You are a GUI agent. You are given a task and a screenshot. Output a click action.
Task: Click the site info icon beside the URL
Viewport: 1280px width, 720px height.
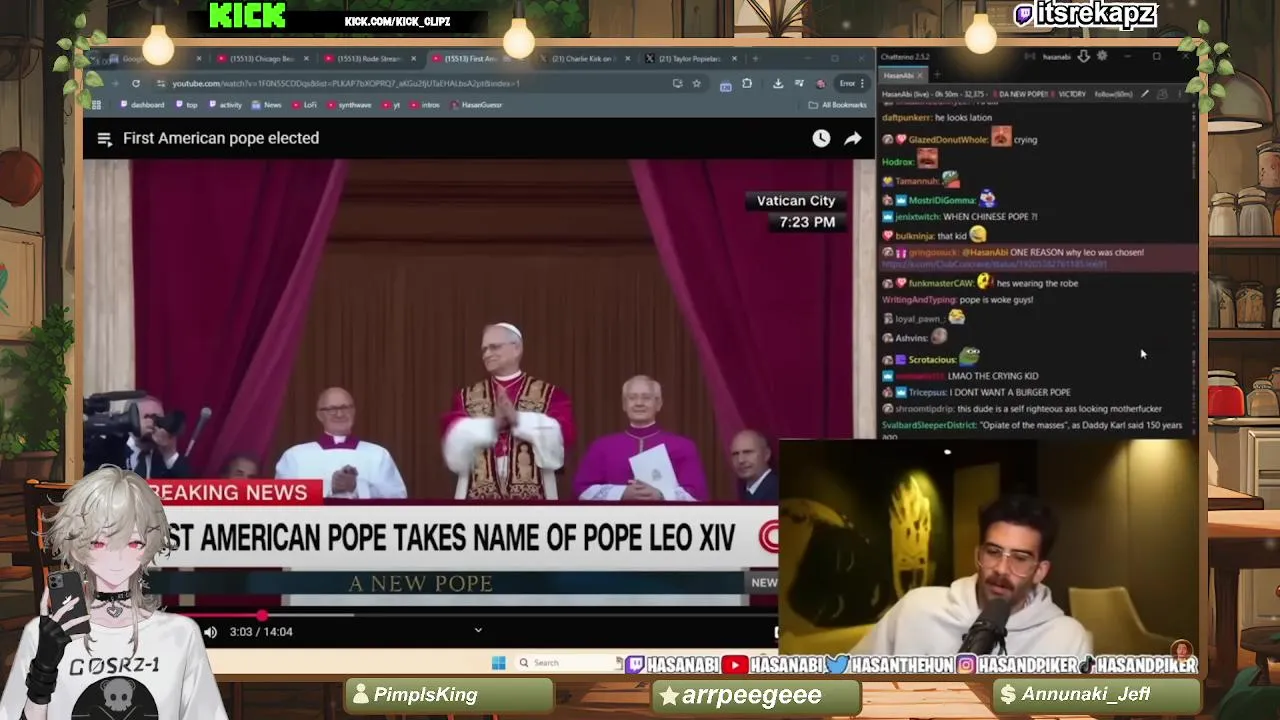point(161,83)
